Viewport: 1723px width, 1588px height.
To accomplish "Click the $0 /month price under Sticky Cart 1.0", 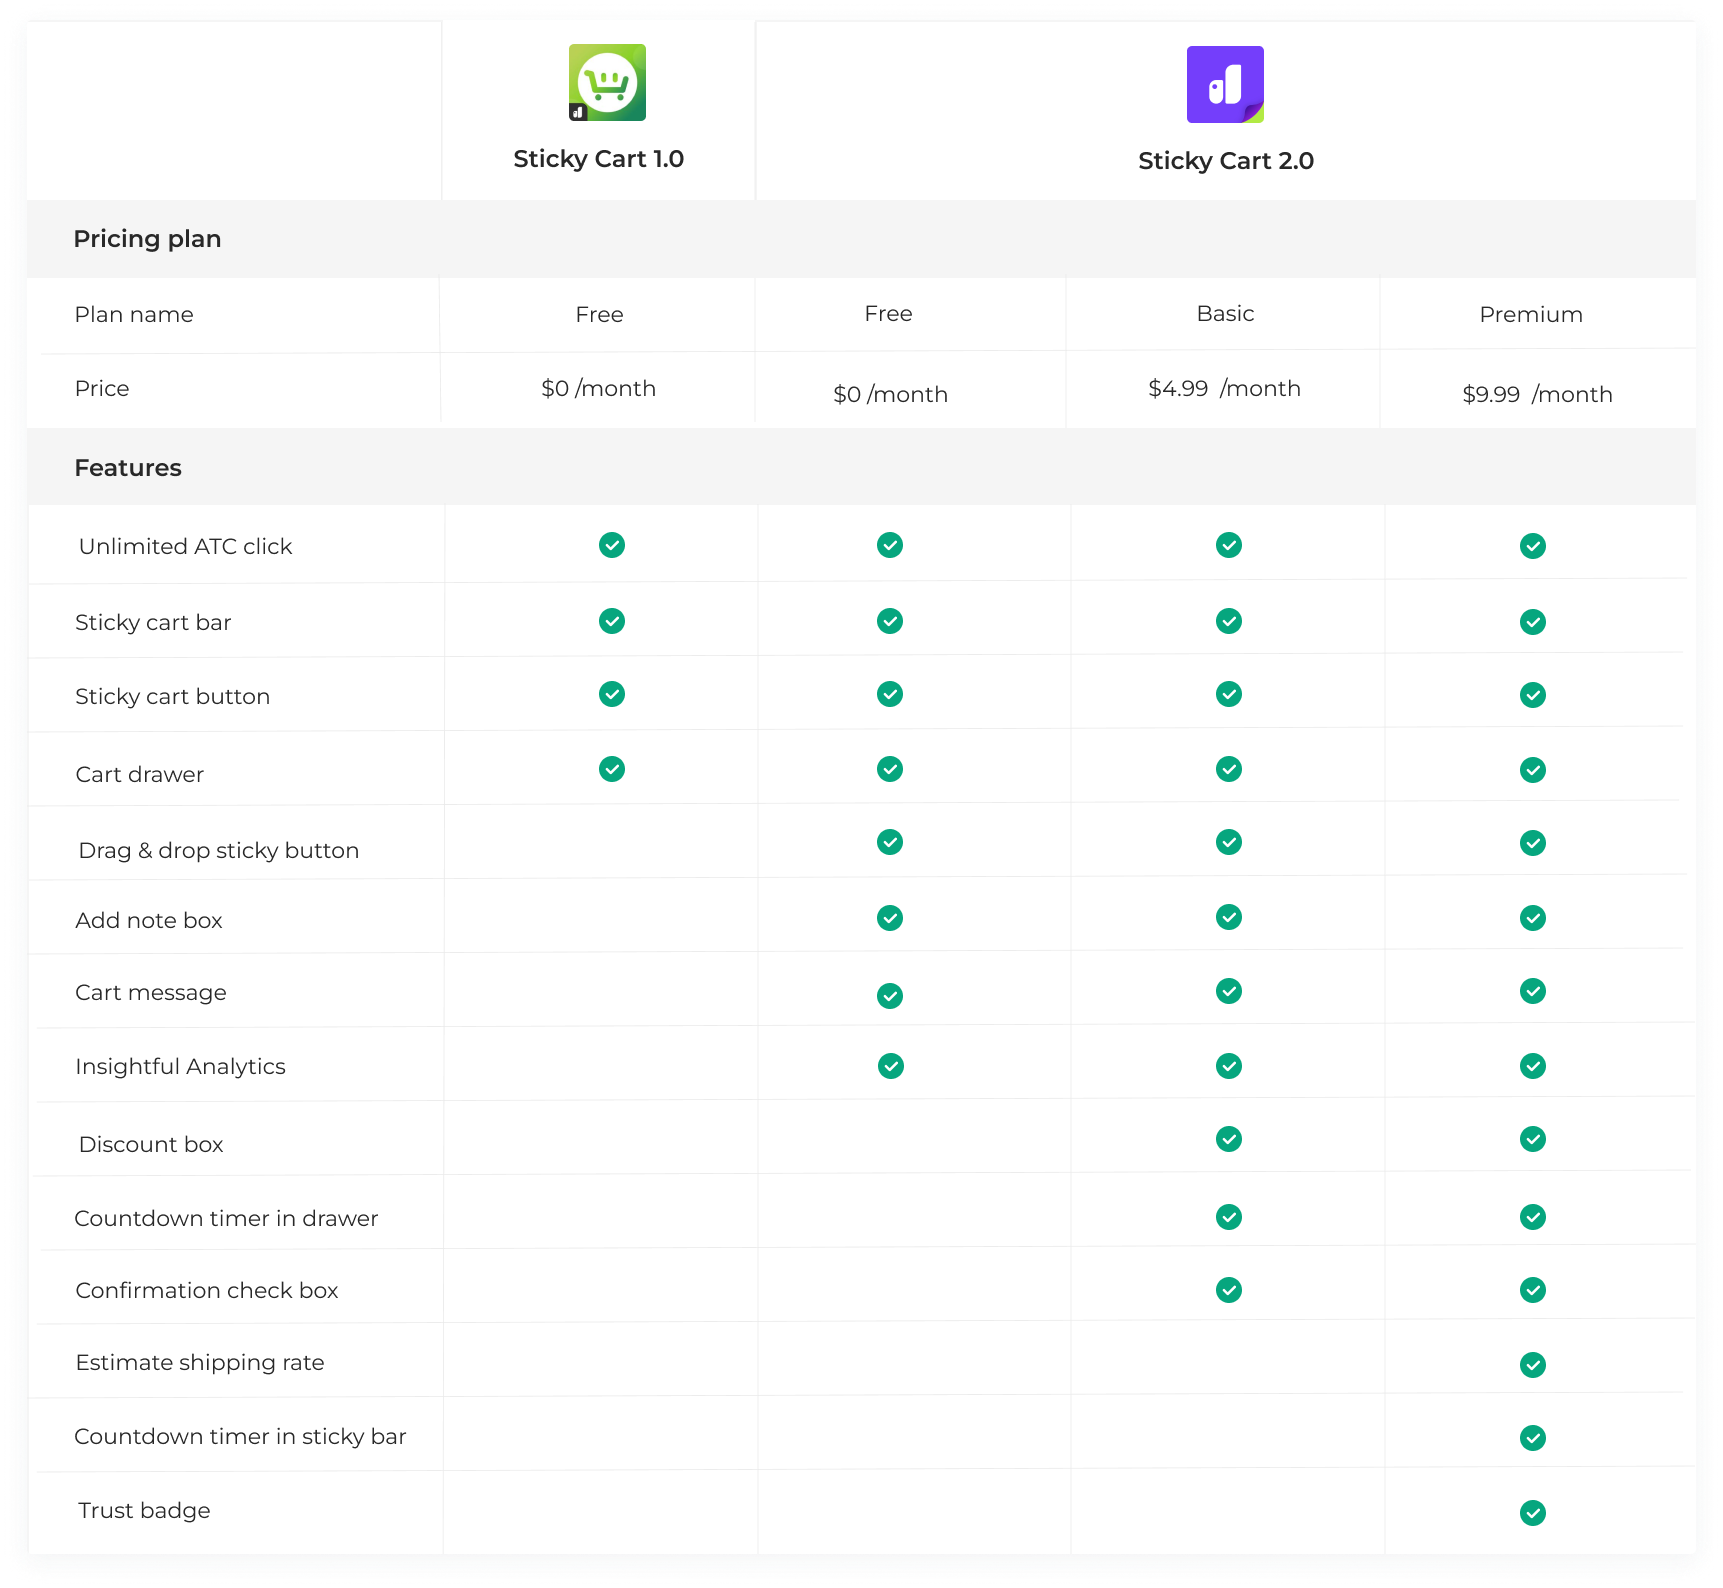I will click(598, 389).
